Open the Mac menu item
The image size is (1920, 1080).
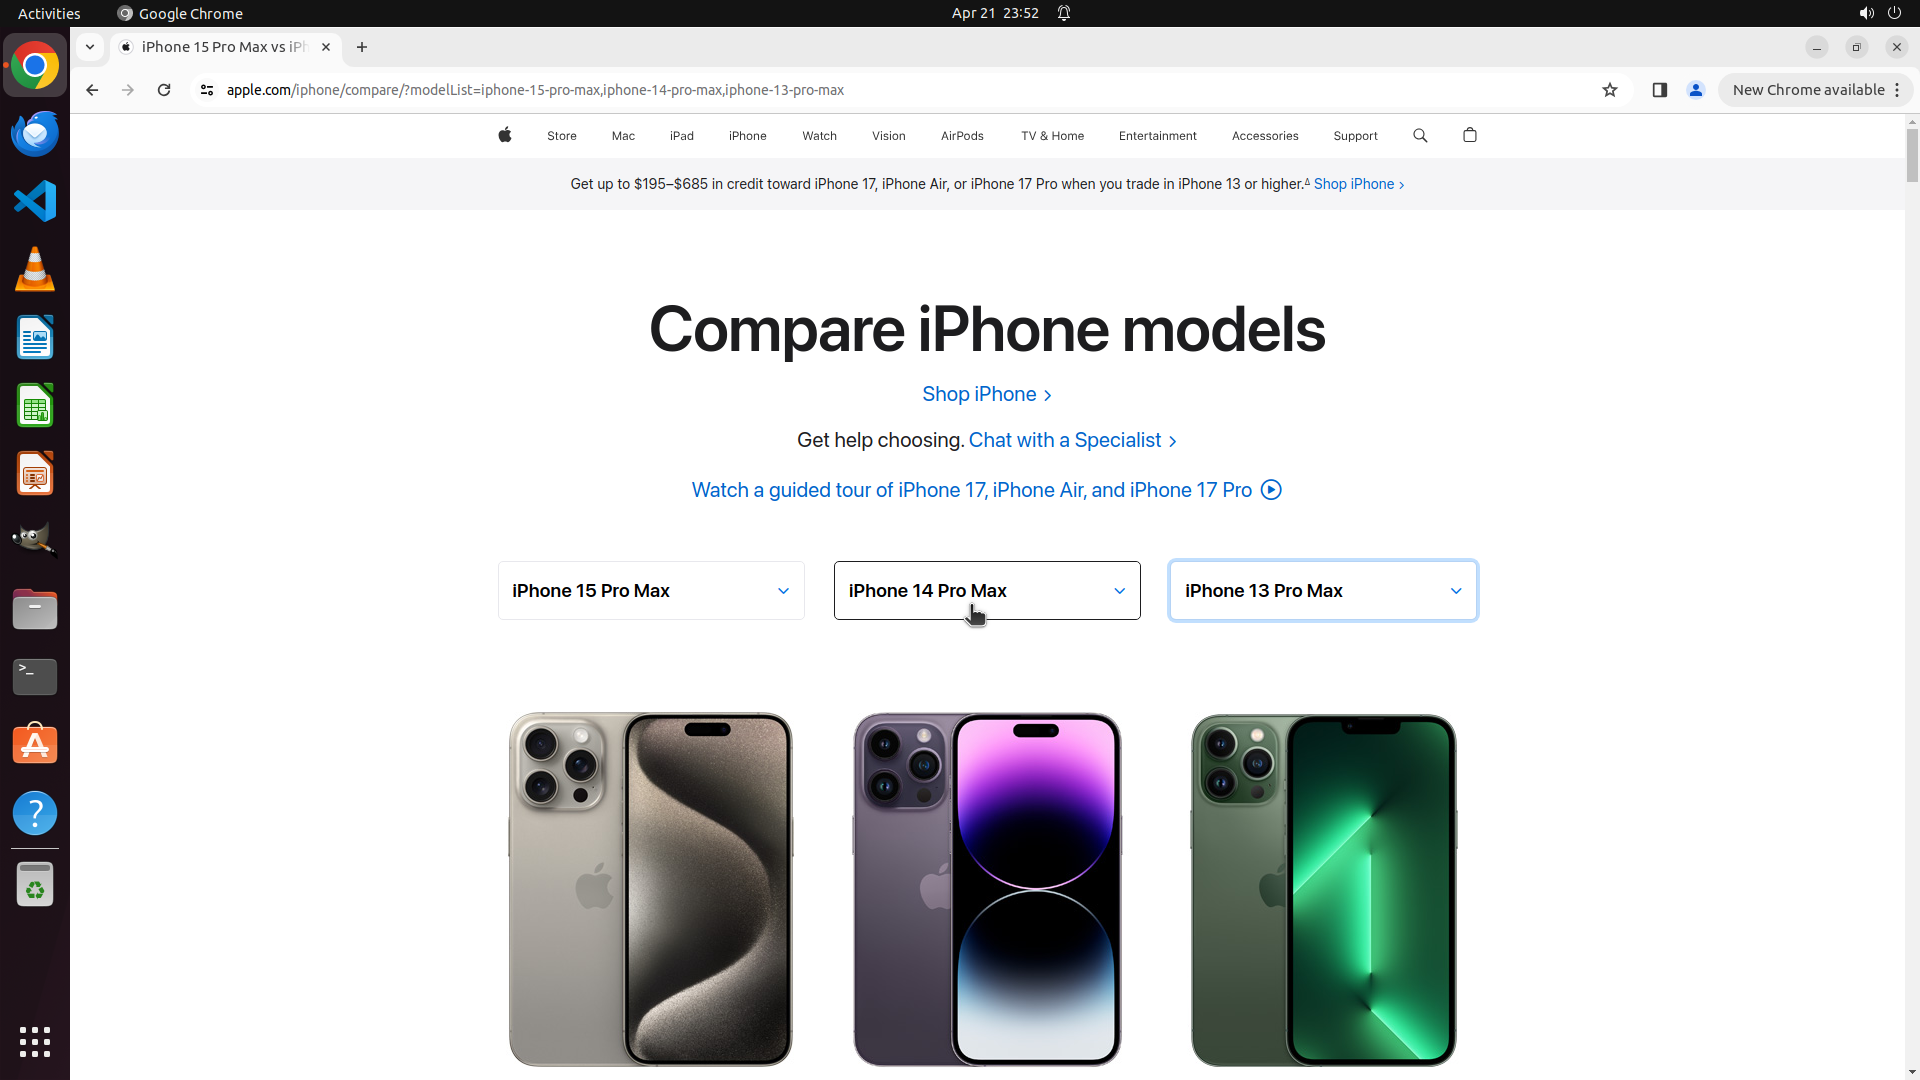point(623,136)
